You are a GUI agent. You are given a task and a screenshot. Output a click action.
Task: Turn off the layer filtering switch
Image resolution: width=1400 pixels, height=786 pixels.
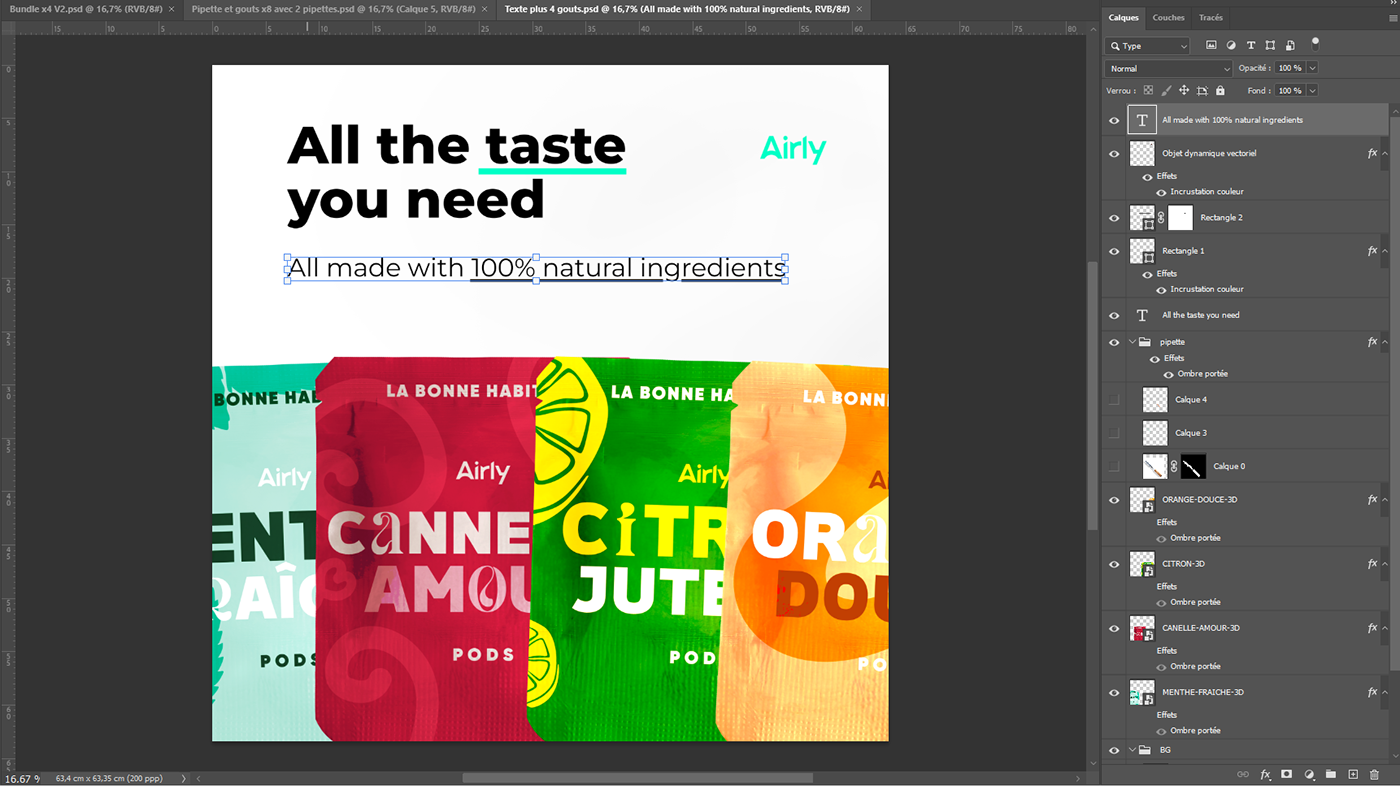(1314, 42)
